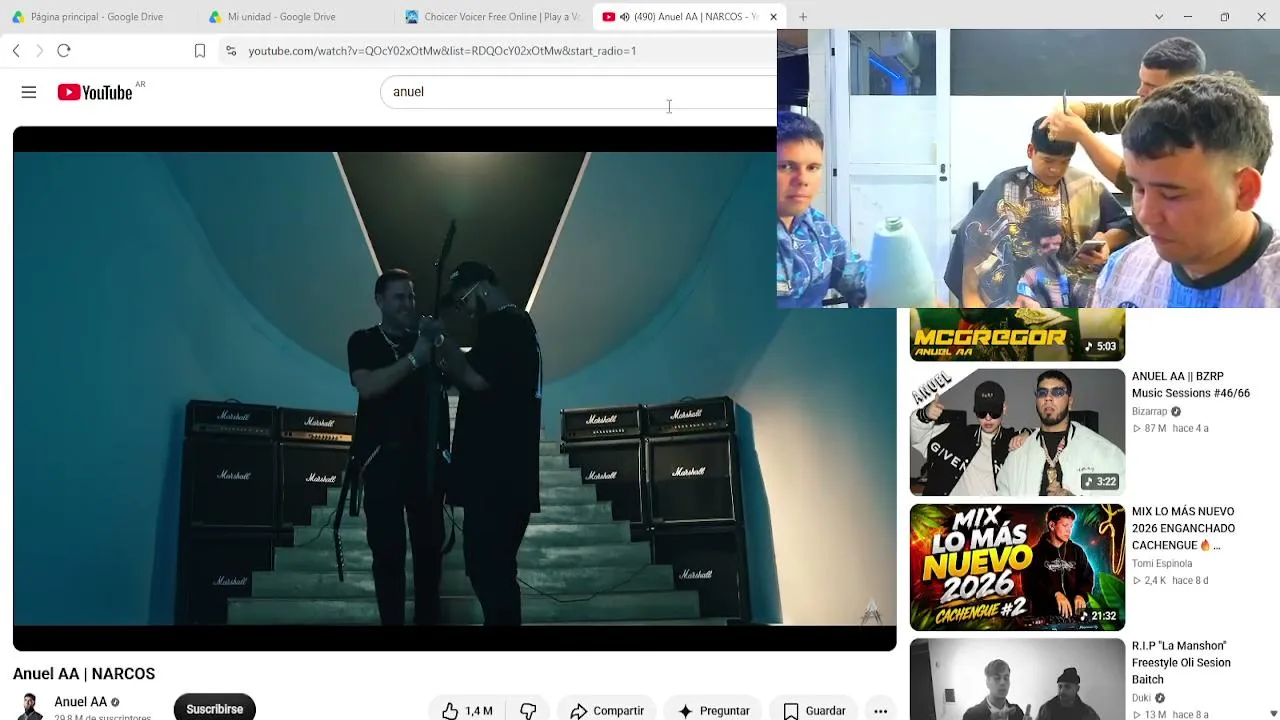Open the Anuel AA channel name link
The image size is (1280, 720).
coord(81,702)
